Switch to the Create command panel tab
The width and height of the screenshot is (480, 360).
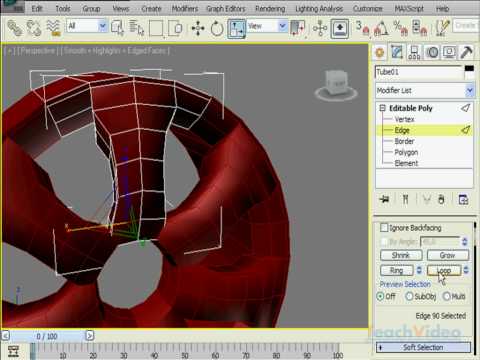tap(380, 52)
